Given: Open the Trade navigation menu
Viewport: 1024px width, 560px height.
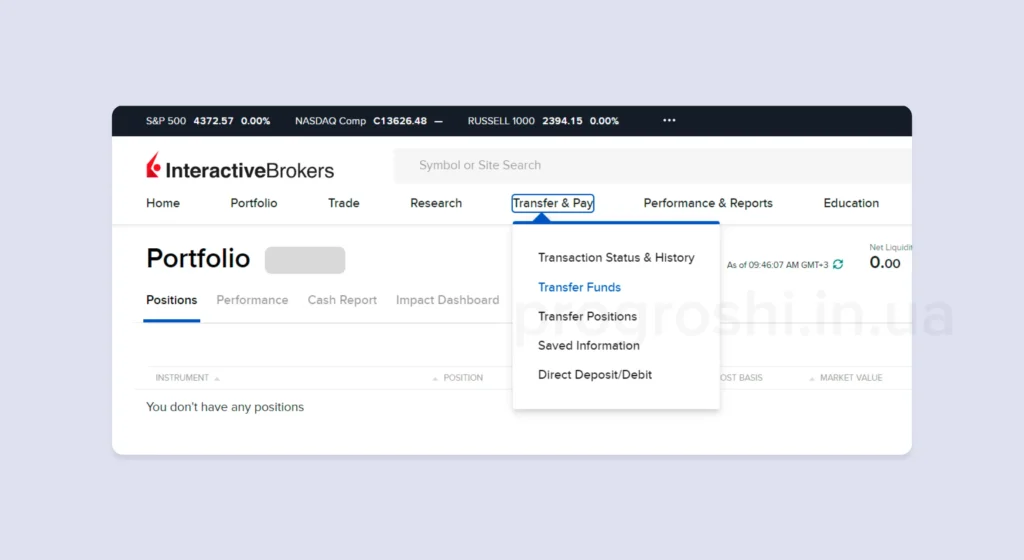Looking at the screenshot, I should (343, 203).
